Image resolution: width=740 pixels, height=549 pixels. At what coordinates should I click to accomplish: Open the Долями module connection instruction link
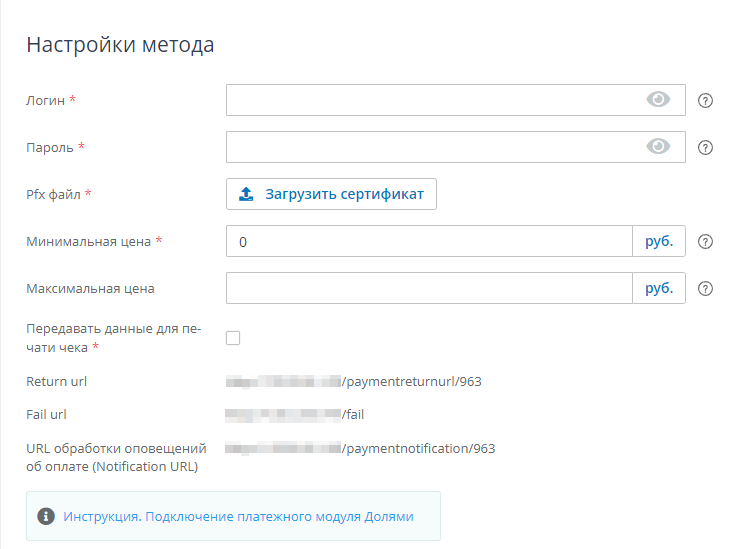pos(238,517)
